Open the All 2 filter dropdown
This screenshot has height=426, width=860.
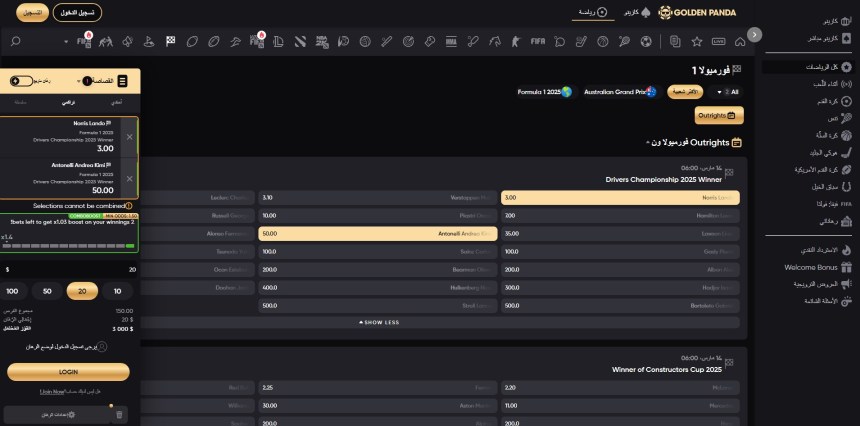(x=726, y=92)
